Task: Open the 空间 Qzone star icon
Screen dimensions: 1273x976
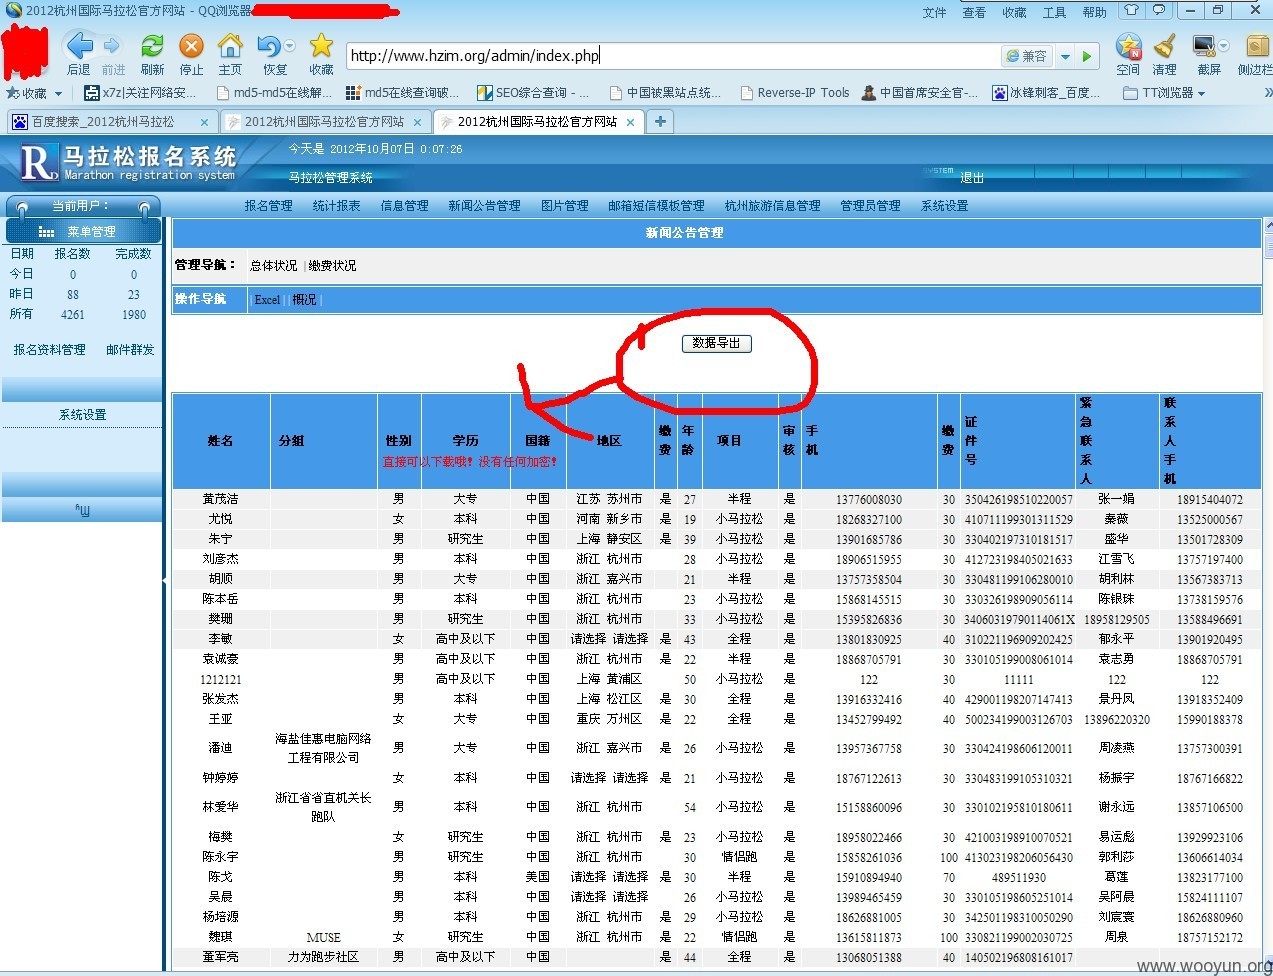Action: pos(1128,46)
